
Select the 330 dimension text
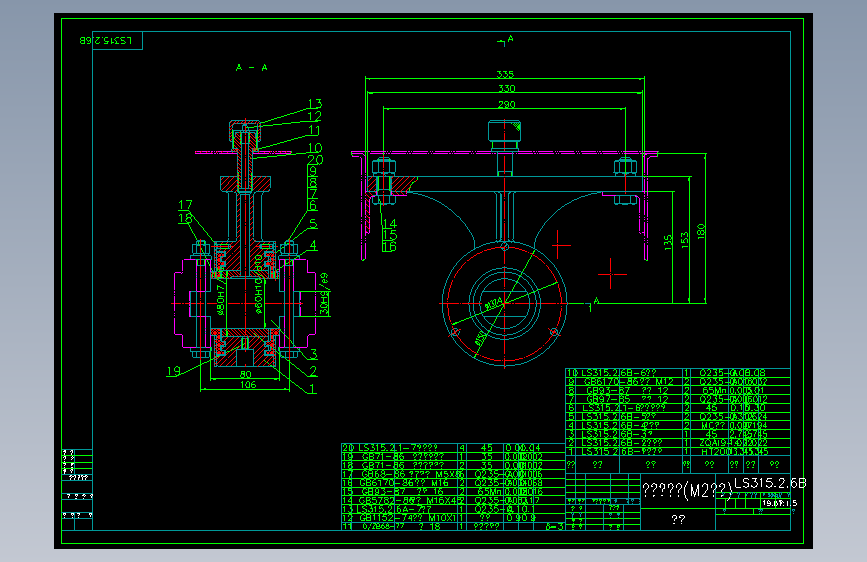pos(506,89)
